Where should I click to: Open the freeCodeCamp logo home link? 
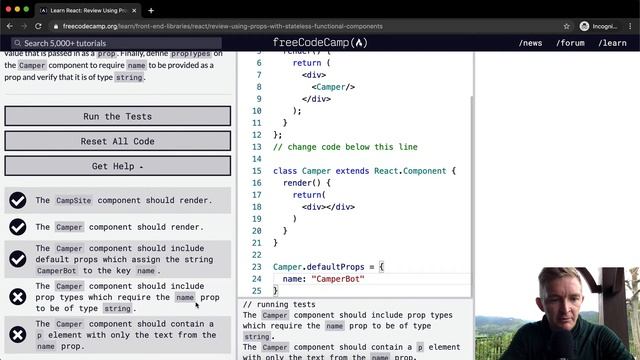[x=320, y=42]
